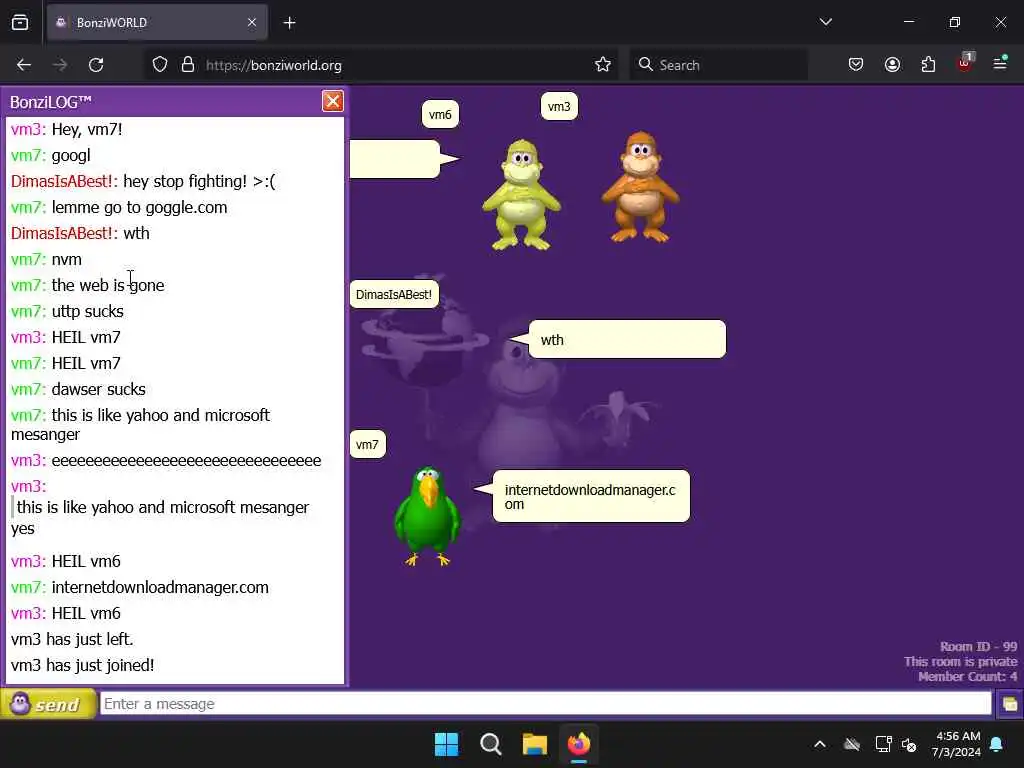Open the clock showing 4:56 AM
This screenshot has height=768, width=1024.
click(x=957, y=744)
